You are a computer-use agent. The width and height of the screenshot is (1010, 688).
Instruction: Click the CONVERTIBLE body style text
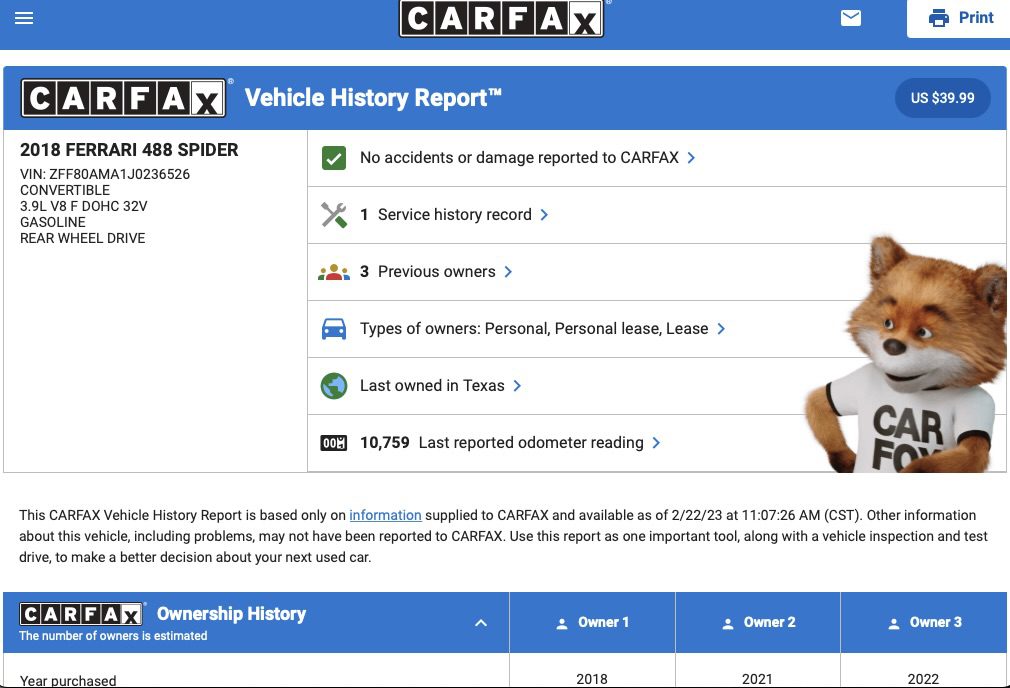[x=65, y=191]
